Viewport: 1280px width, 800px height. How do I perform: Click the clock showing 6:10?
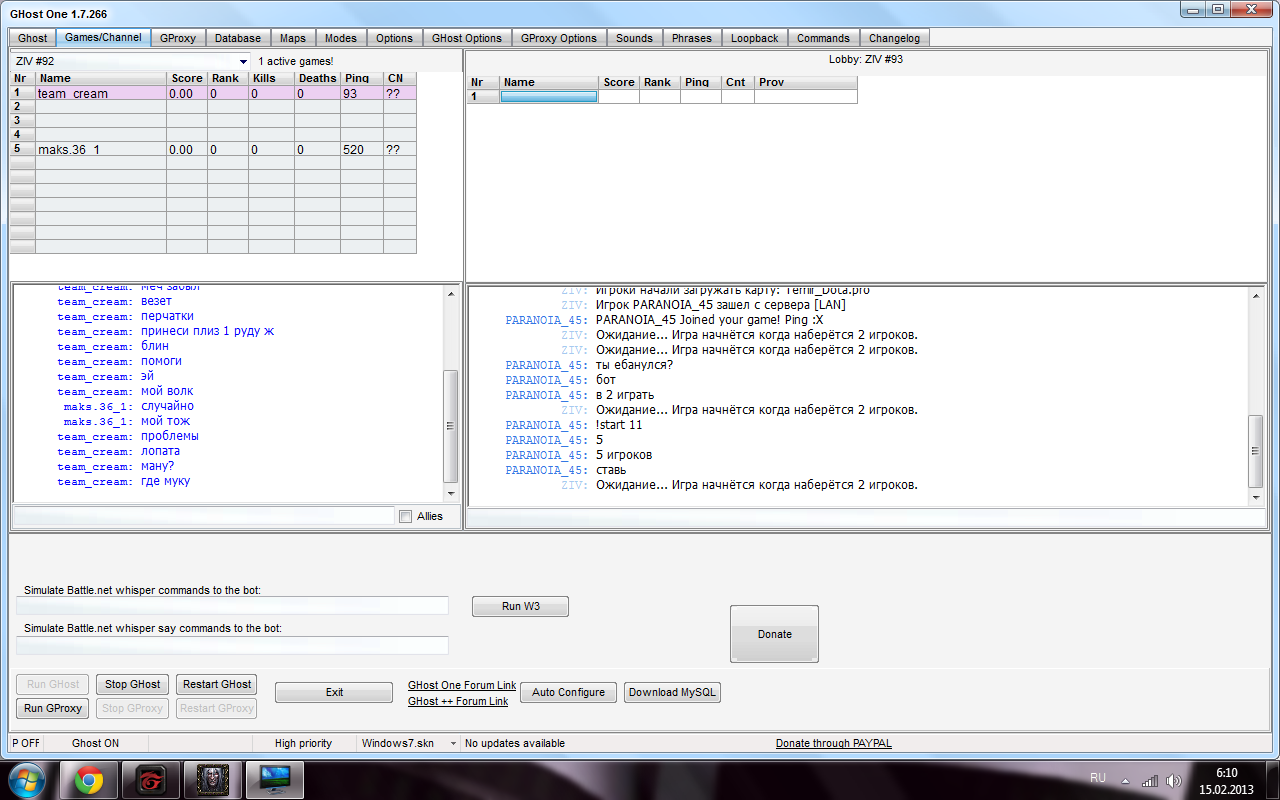[x=1226, y=772]
